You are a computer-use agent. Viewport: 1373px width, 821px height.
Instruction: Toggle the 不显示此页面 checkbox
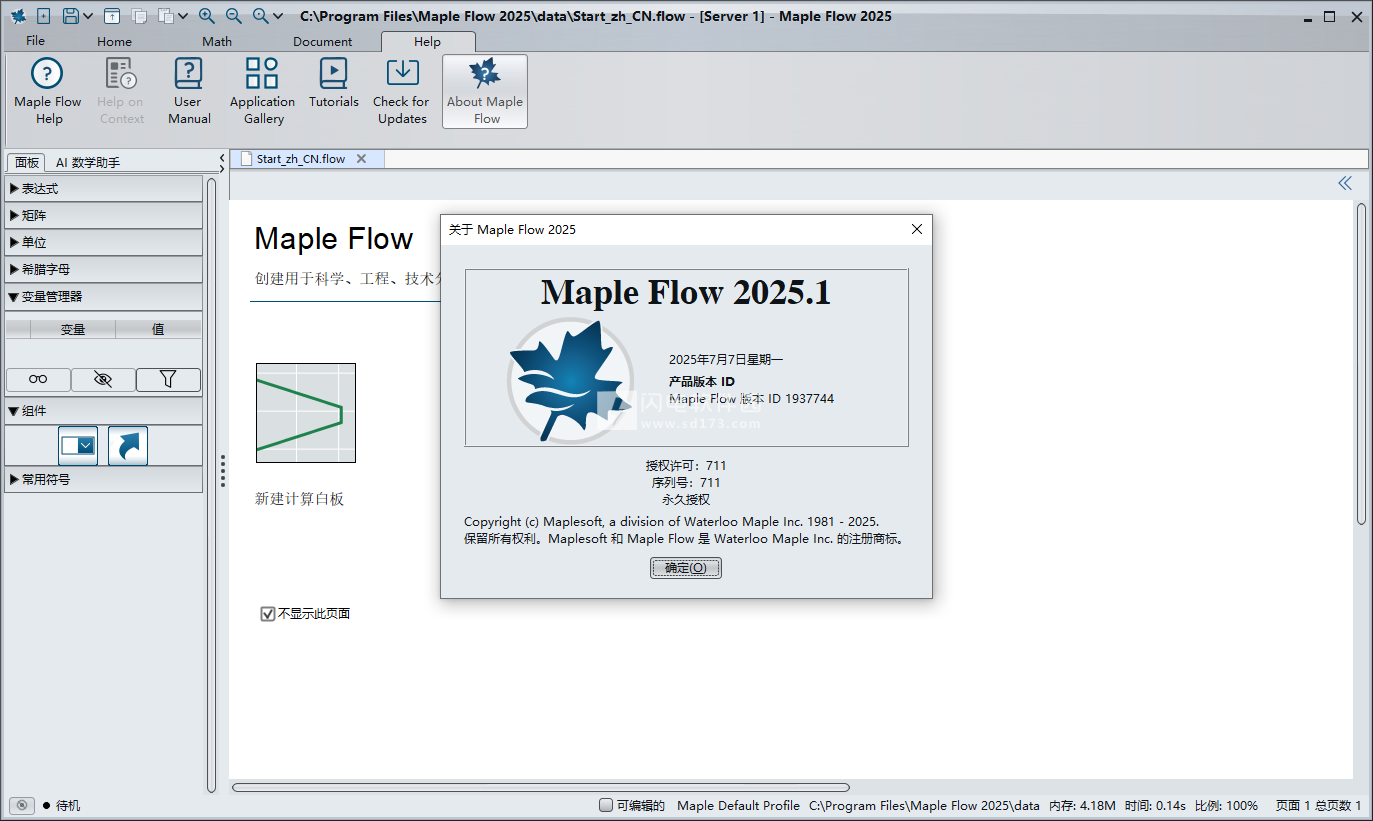[x=267, y=614]
